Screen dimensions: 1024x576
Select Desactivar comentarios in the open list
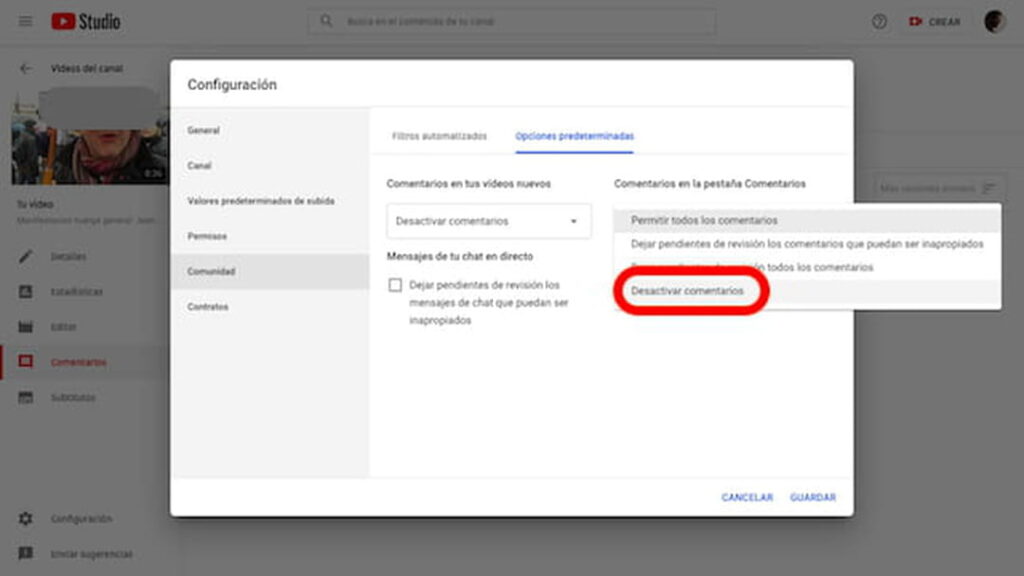pos(688,291)
